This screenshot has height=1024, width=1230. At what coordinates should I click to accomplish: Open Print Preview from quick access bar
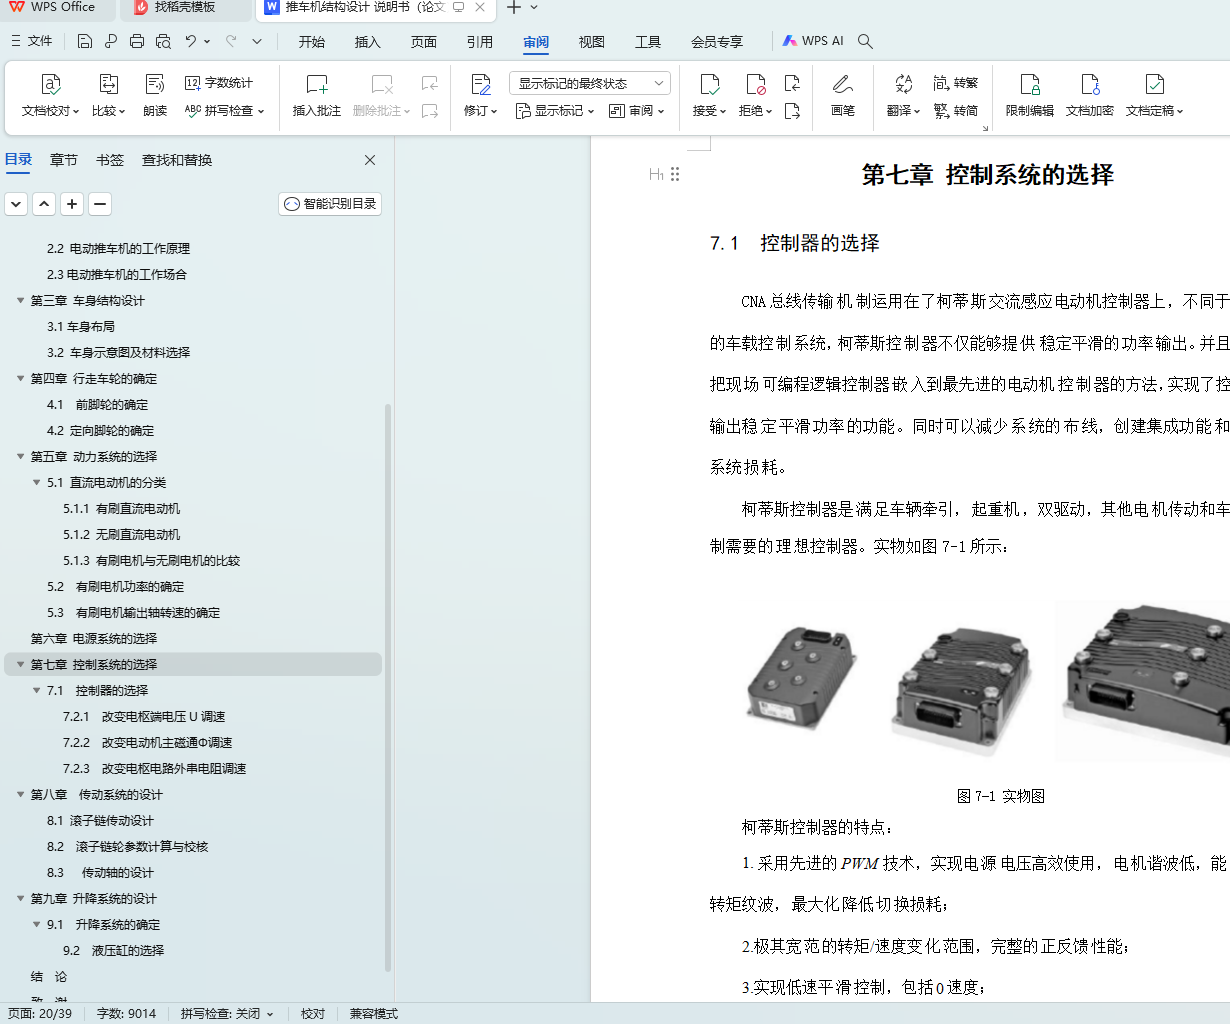pyautogui.click(x=163, y=41)
